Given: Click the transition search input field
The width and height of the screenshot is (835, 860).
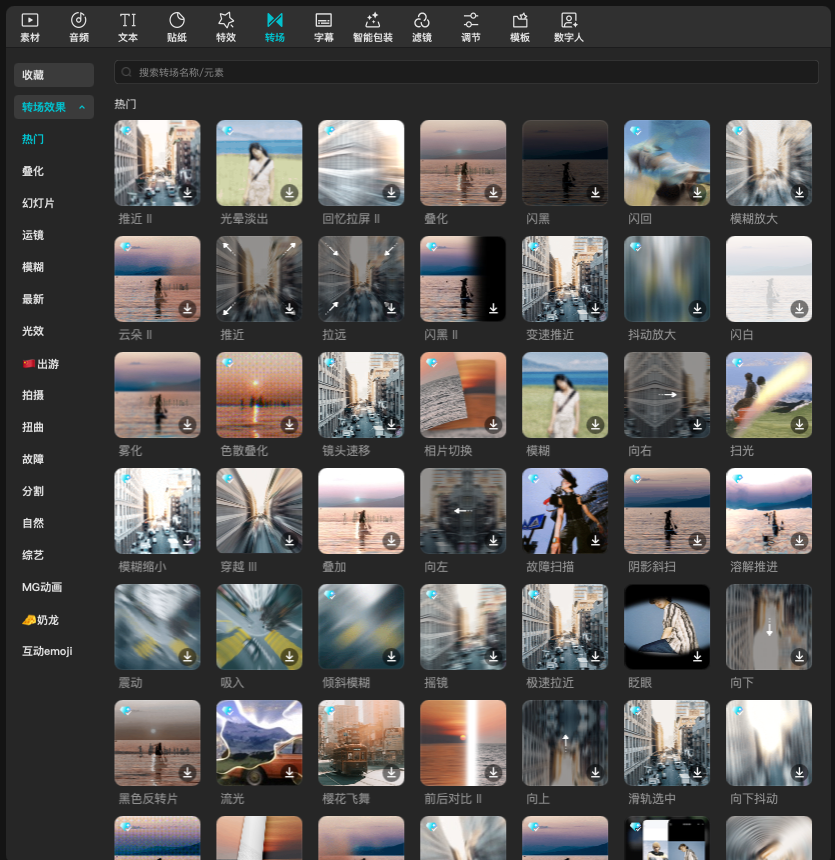Looking at the screenshot, I should 466,72.
